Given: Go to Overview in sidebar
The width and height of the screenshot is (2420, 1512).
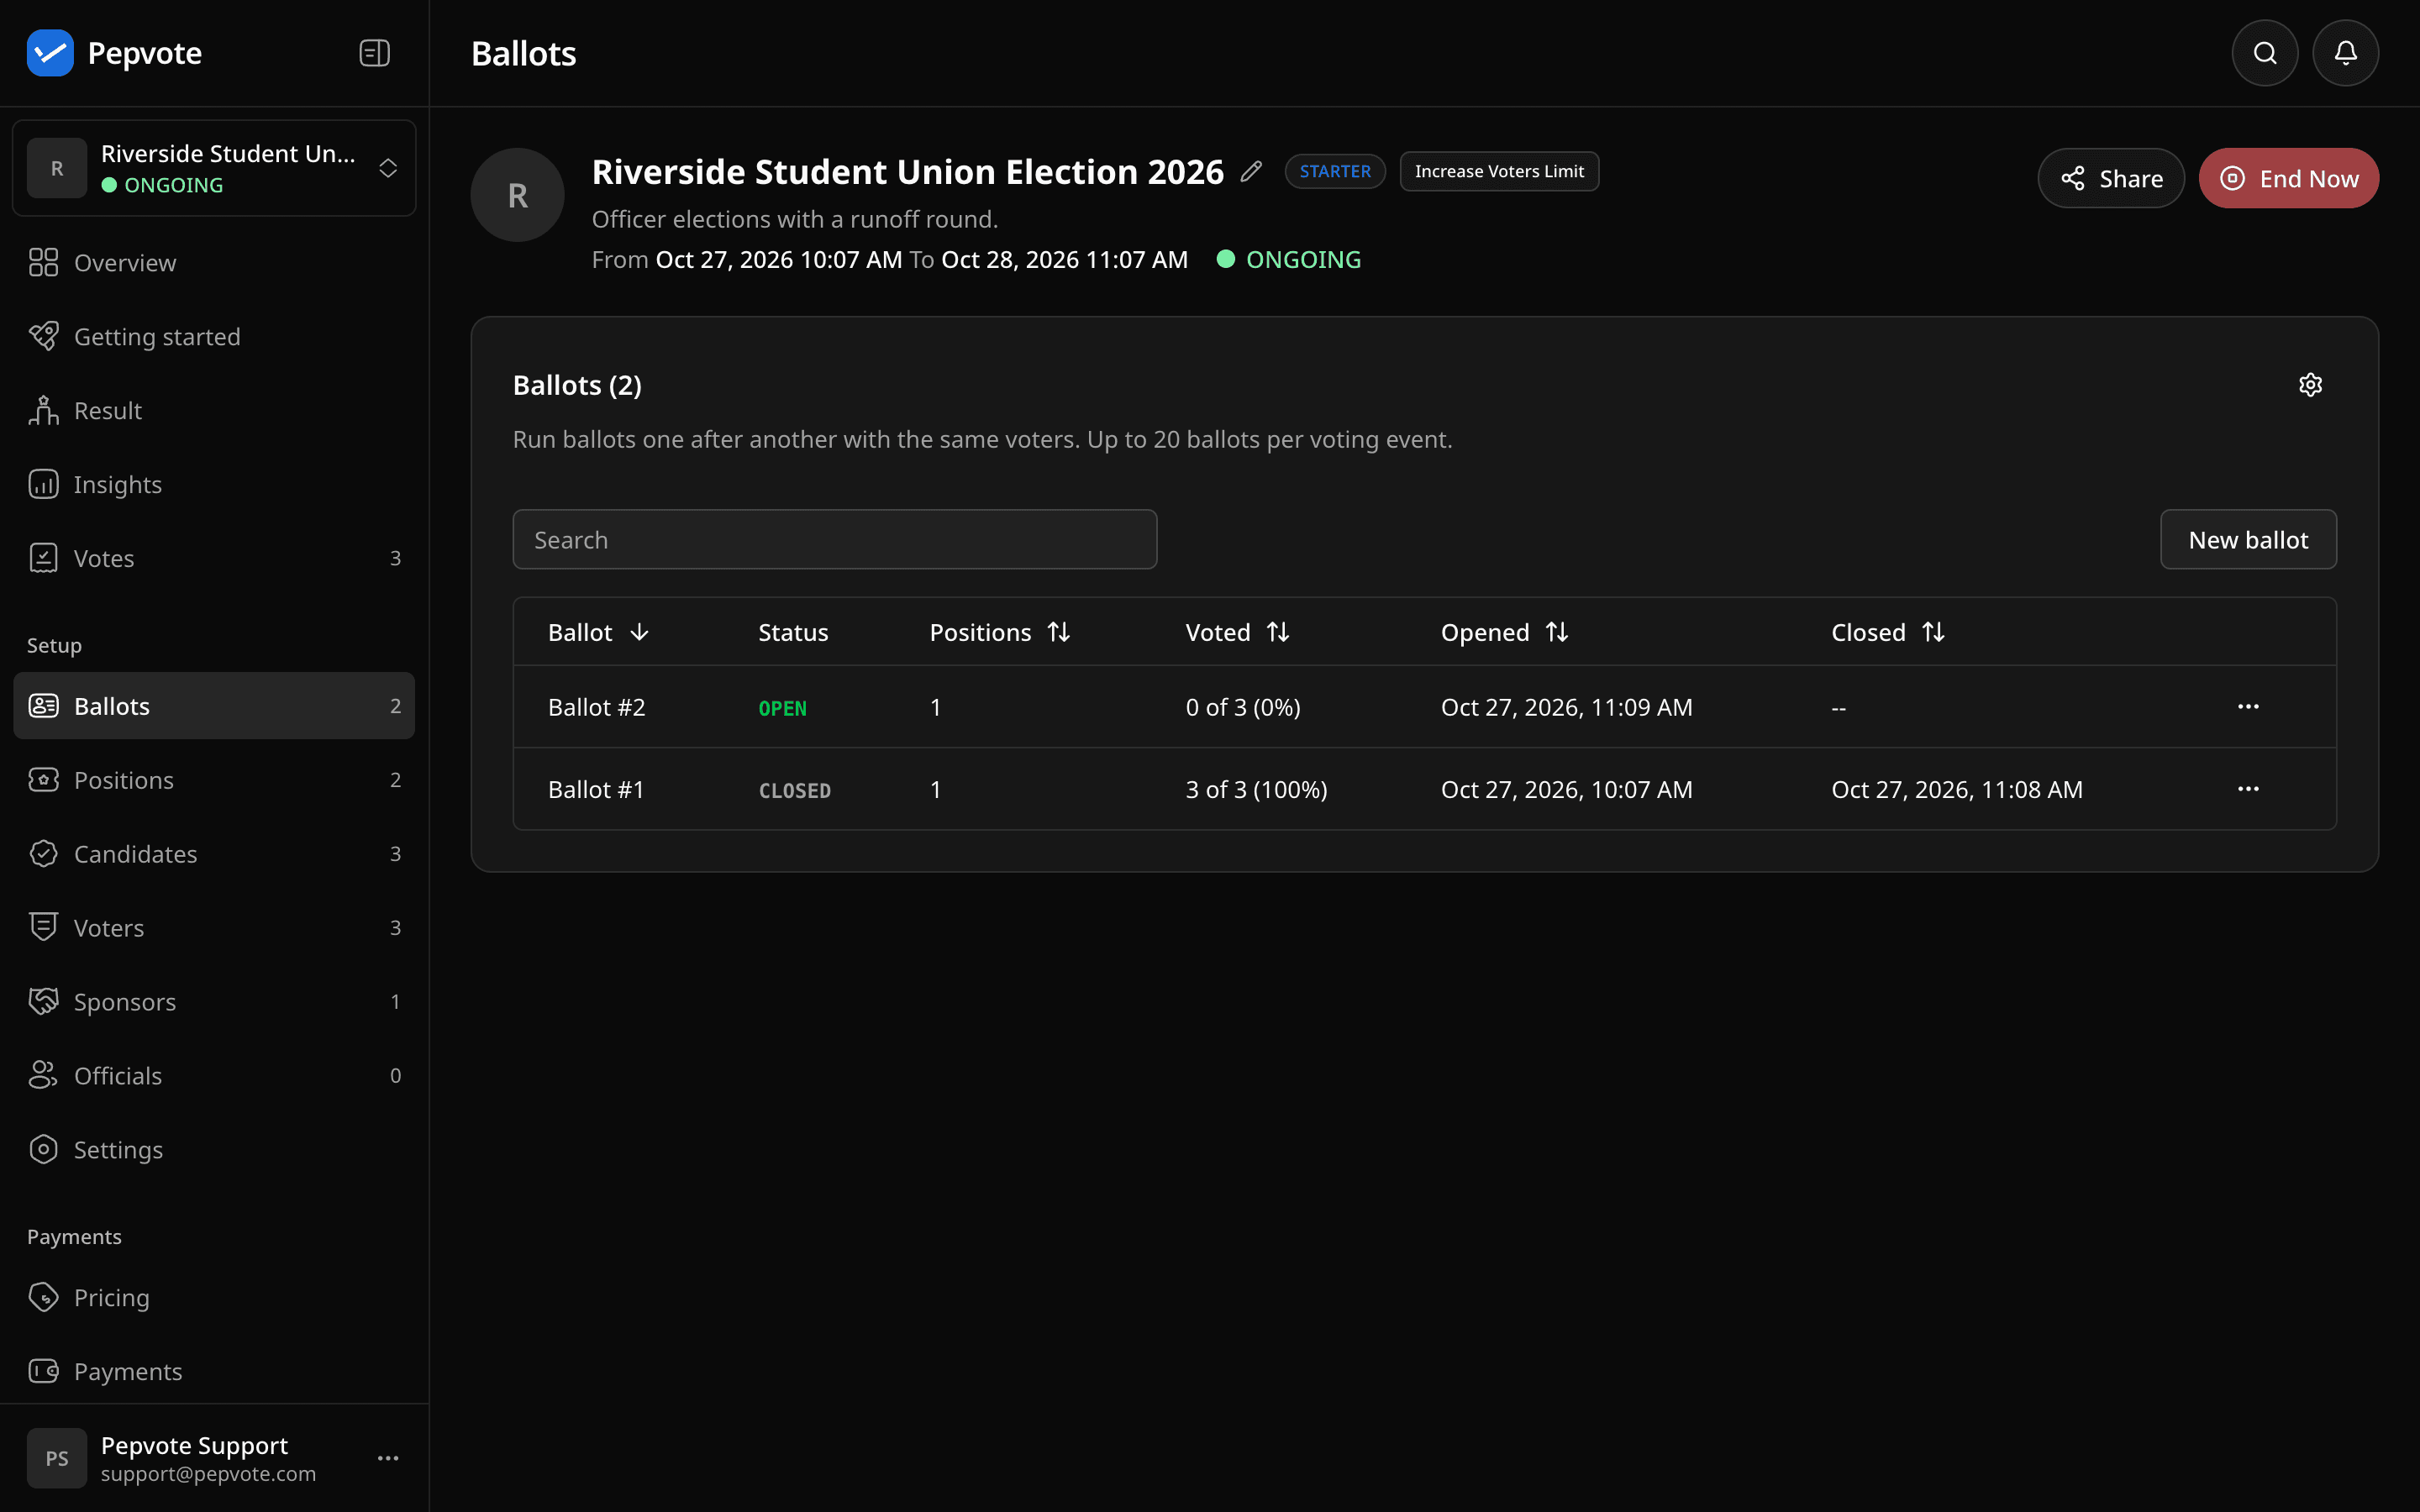Looking at the screenshot, I should [214, 262].
